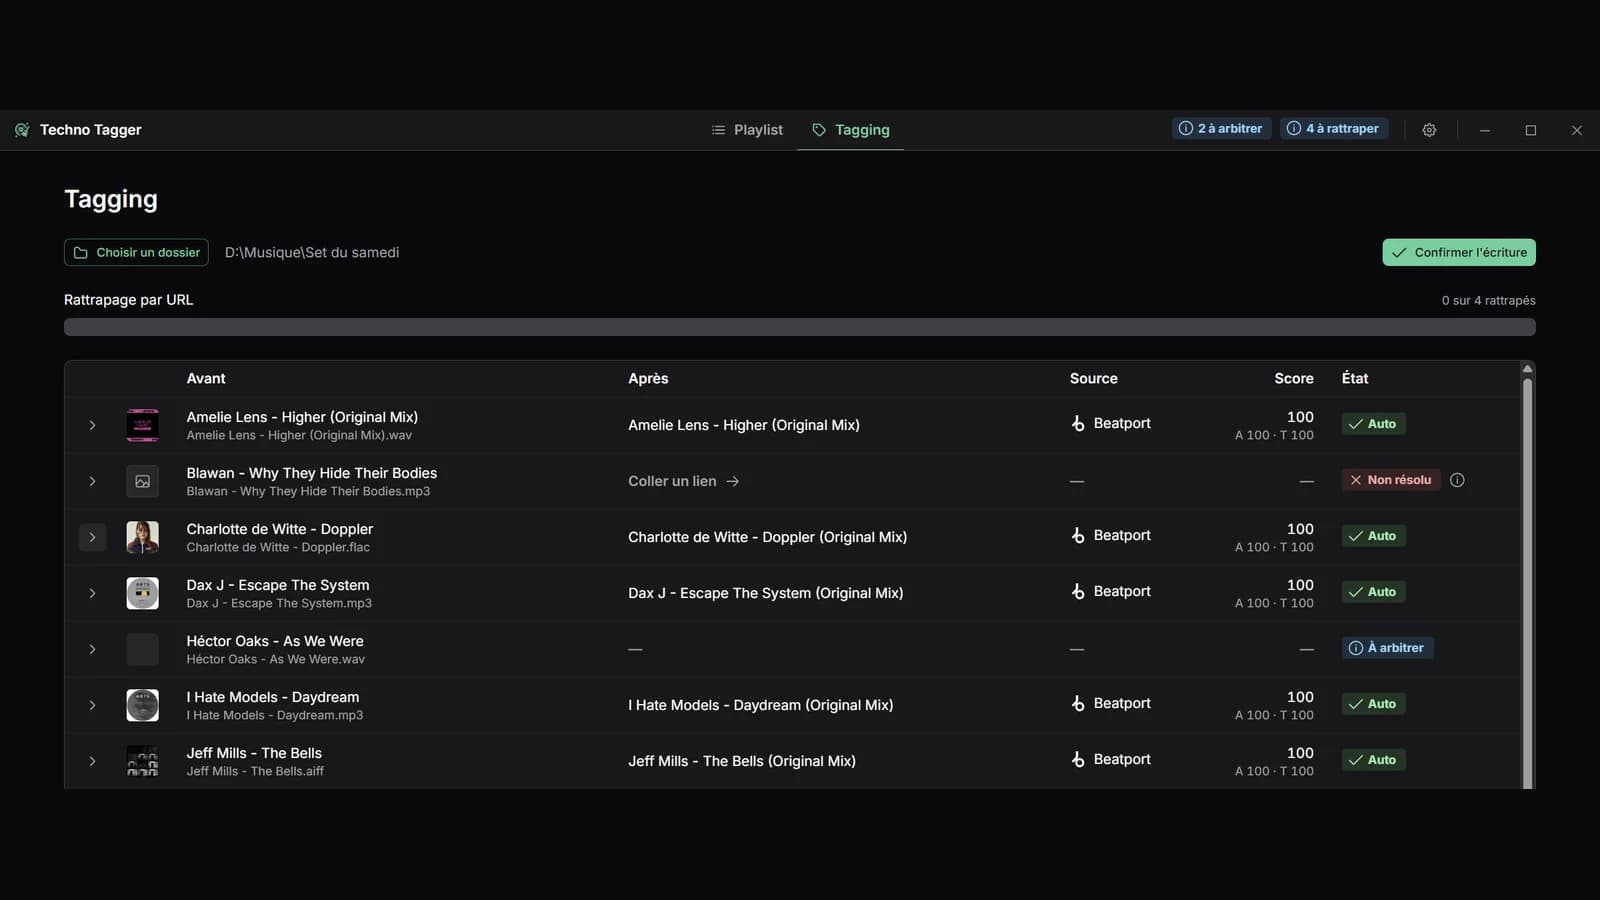Click 'Coller un lien' in Blawan row
The image size is (1600, 900).
[684, 481]
